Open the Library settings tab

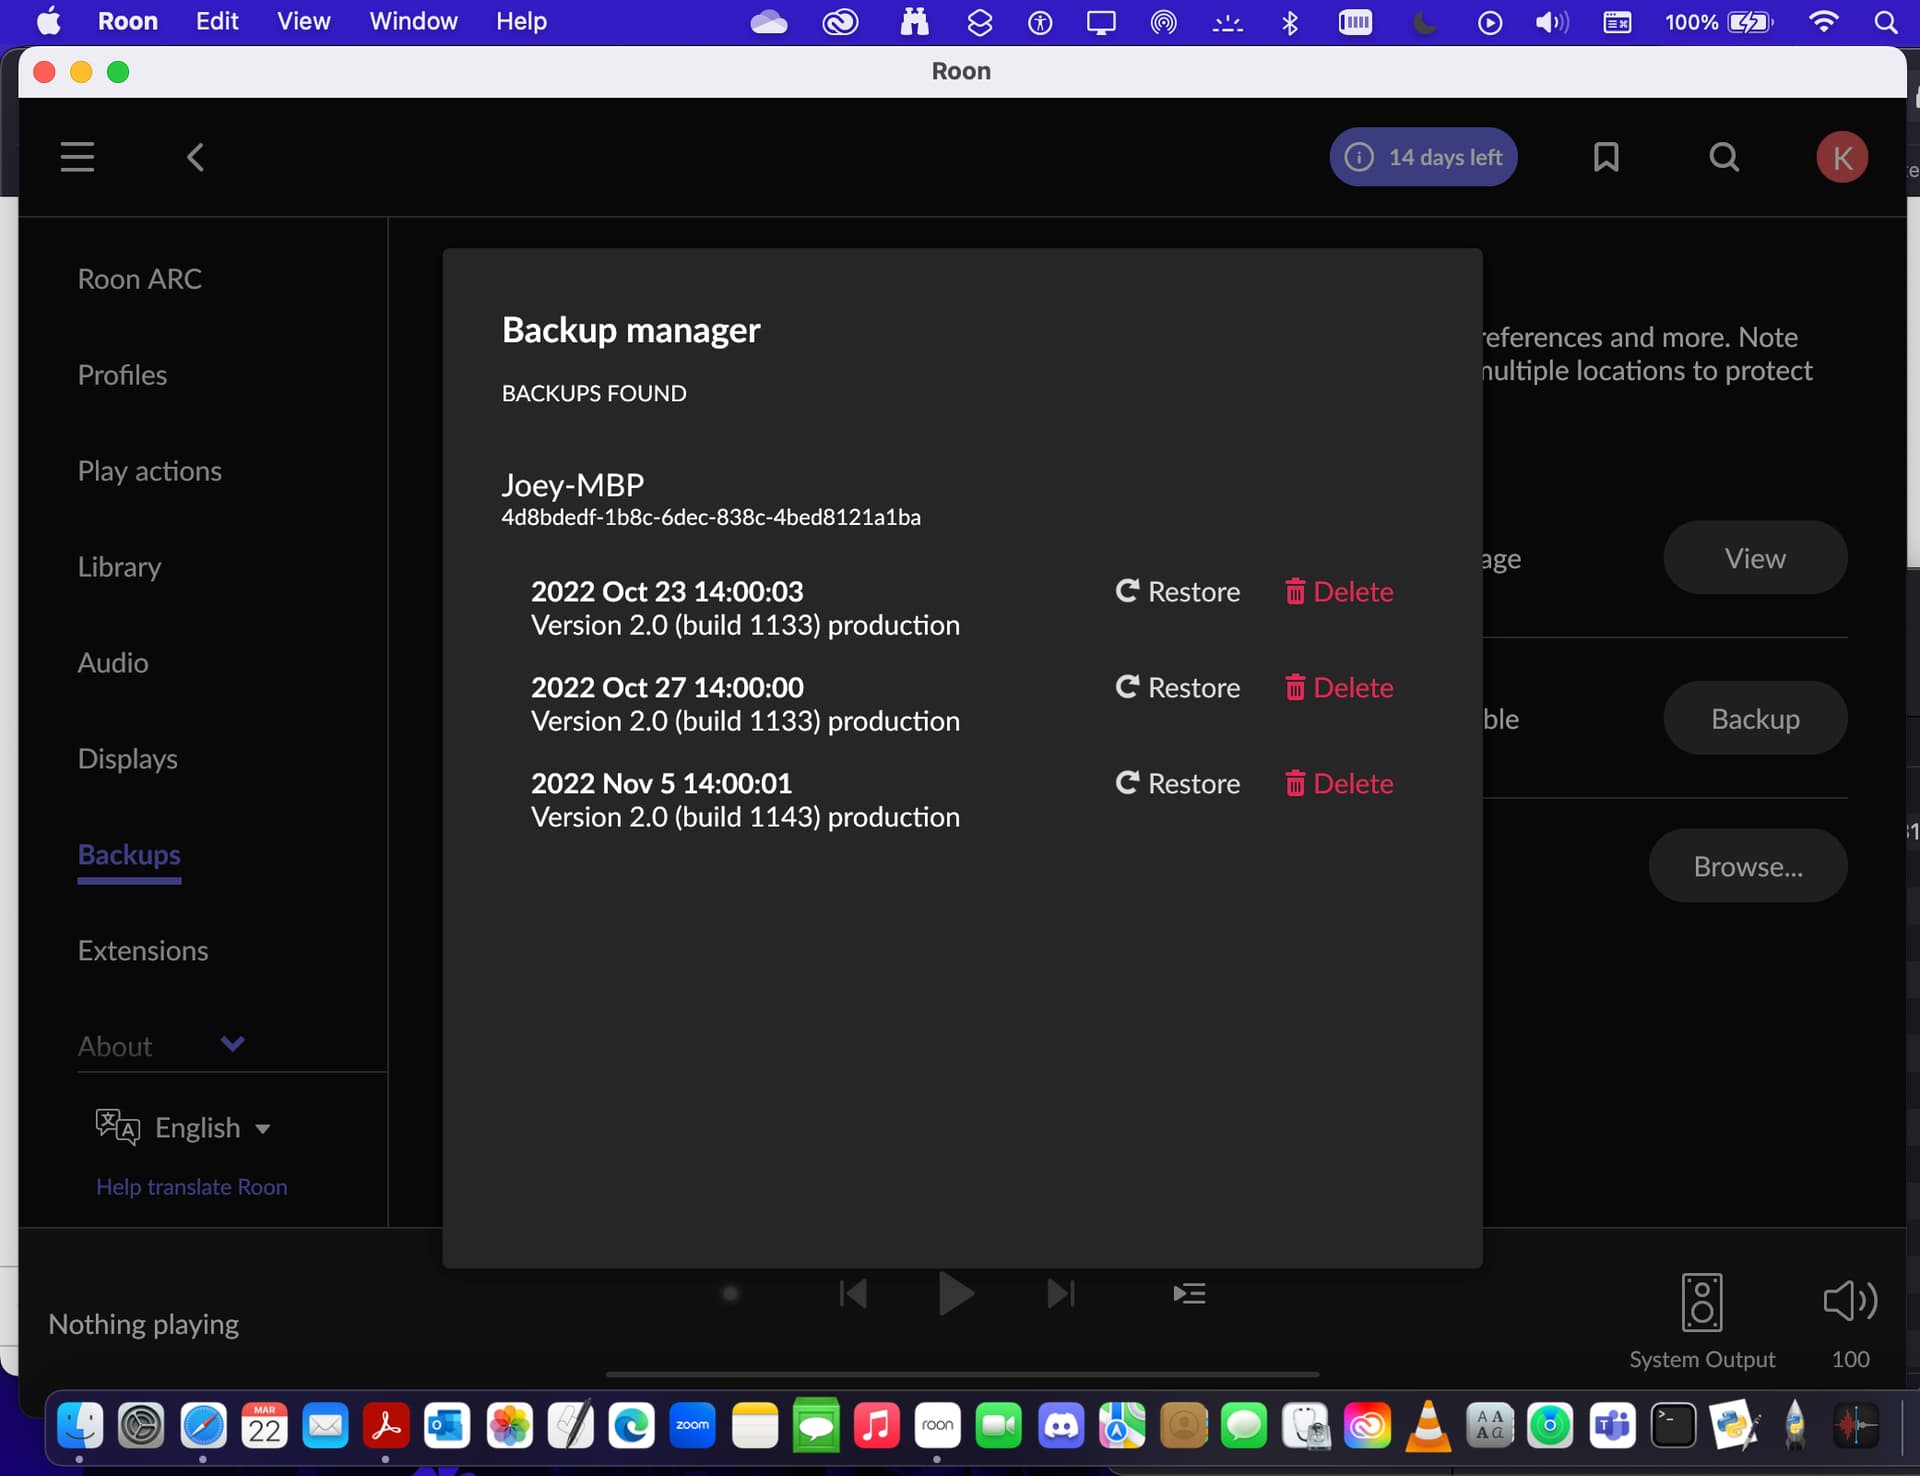pyautogui.click(x=119, y=567)
